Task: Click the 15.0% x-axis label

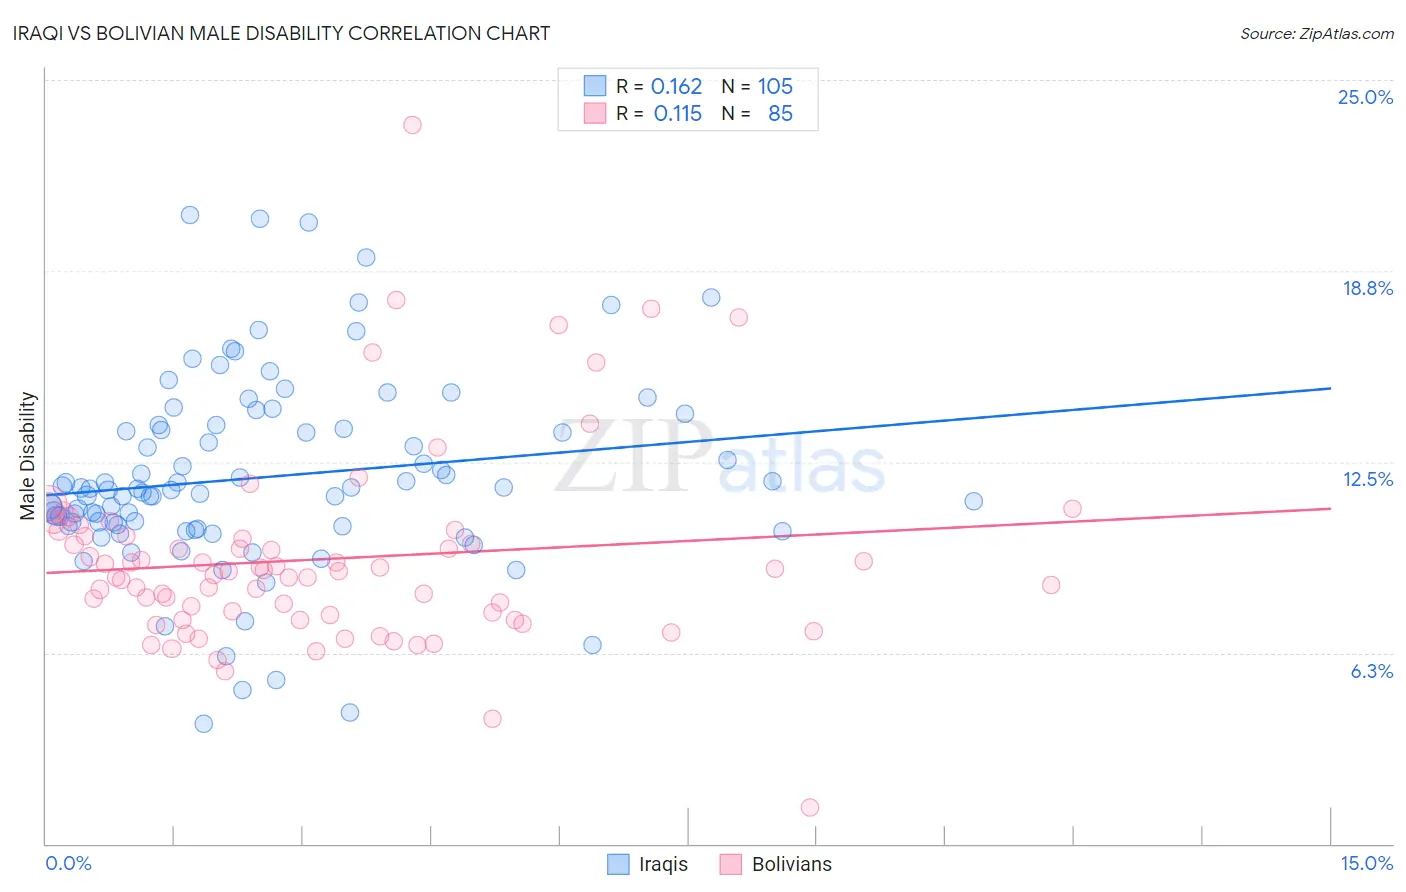Action: pyautogui.click(x=1366, y=863)
